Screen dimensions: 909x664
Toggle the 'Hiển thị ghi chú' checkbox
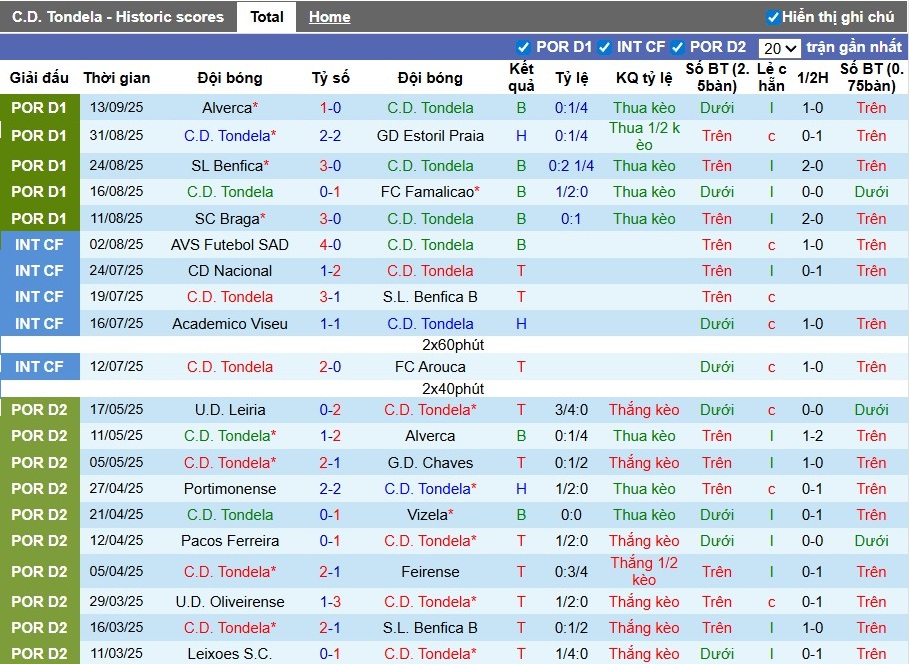[772, 17]
